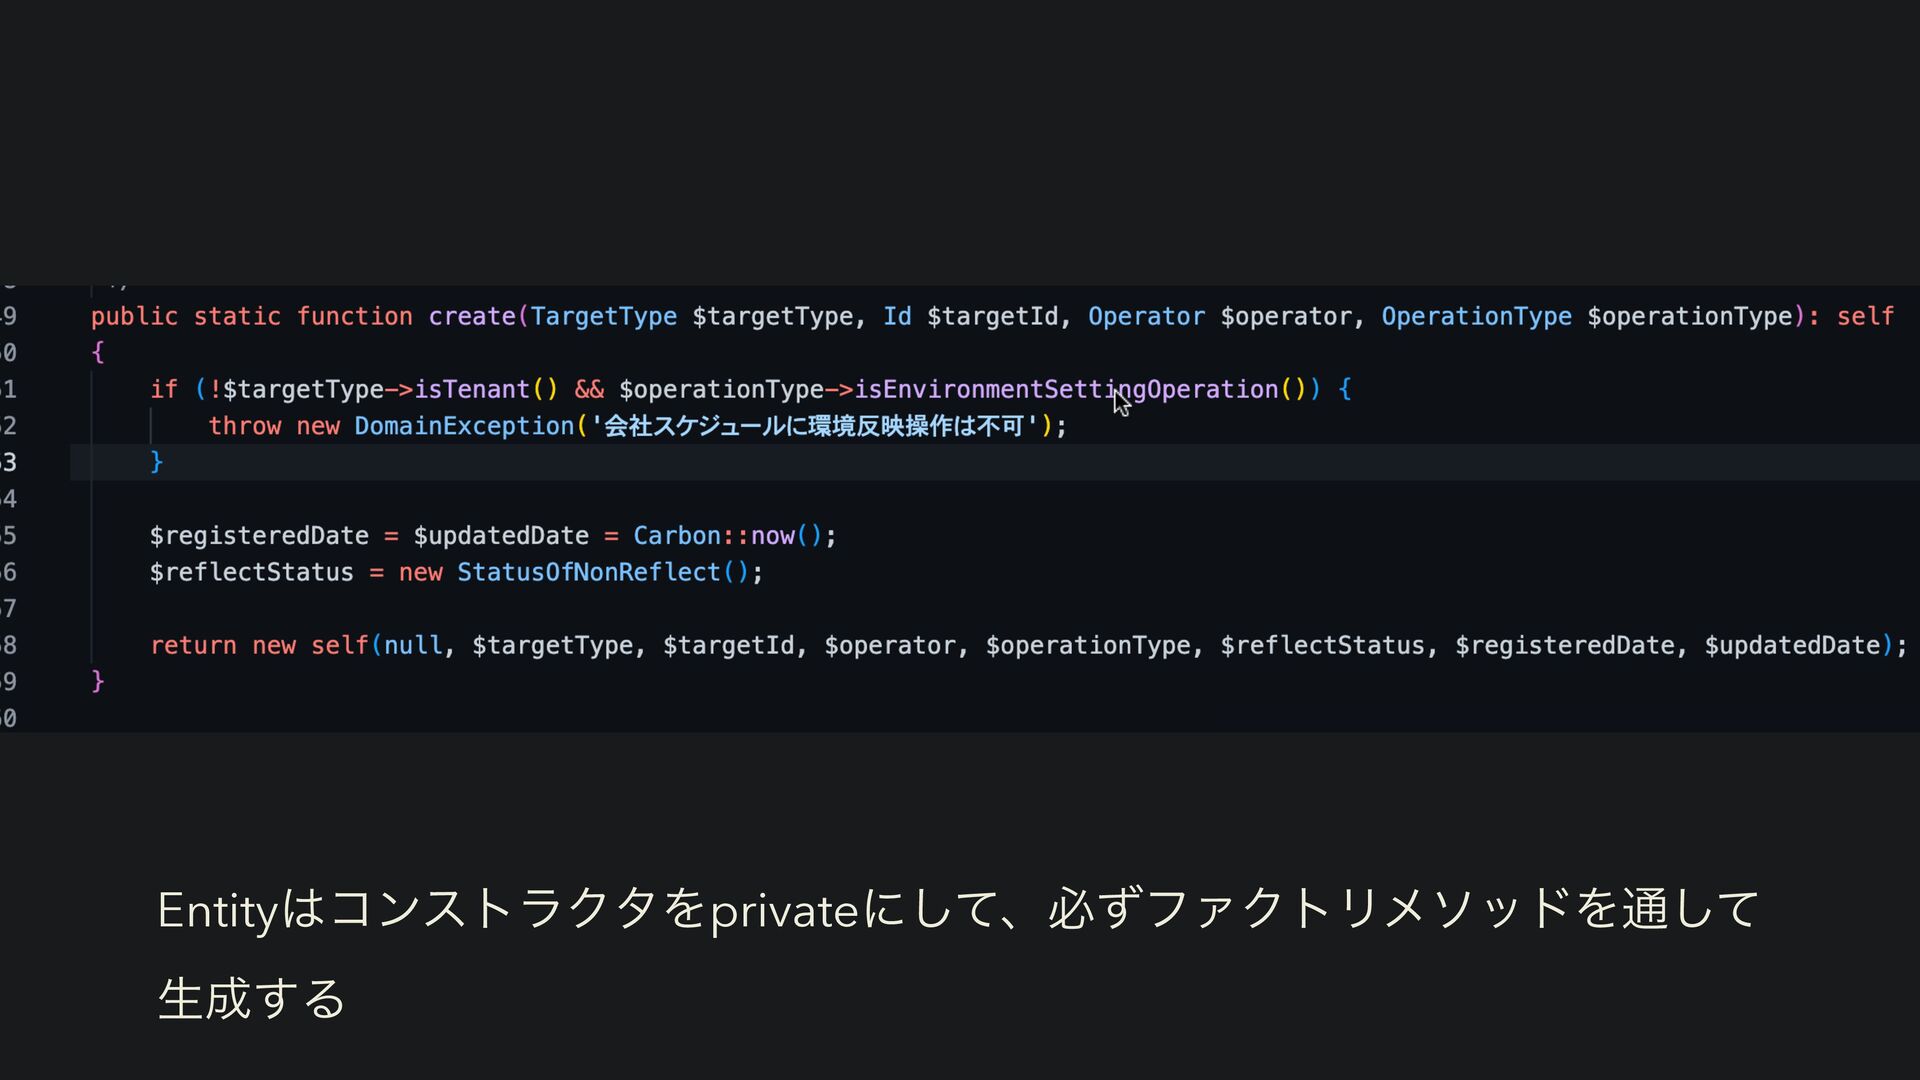The width and height of the screenshot is (1920, 1080).
Task: Click the $reflectStatus variable assignment
Action: (x=251, y=572)
